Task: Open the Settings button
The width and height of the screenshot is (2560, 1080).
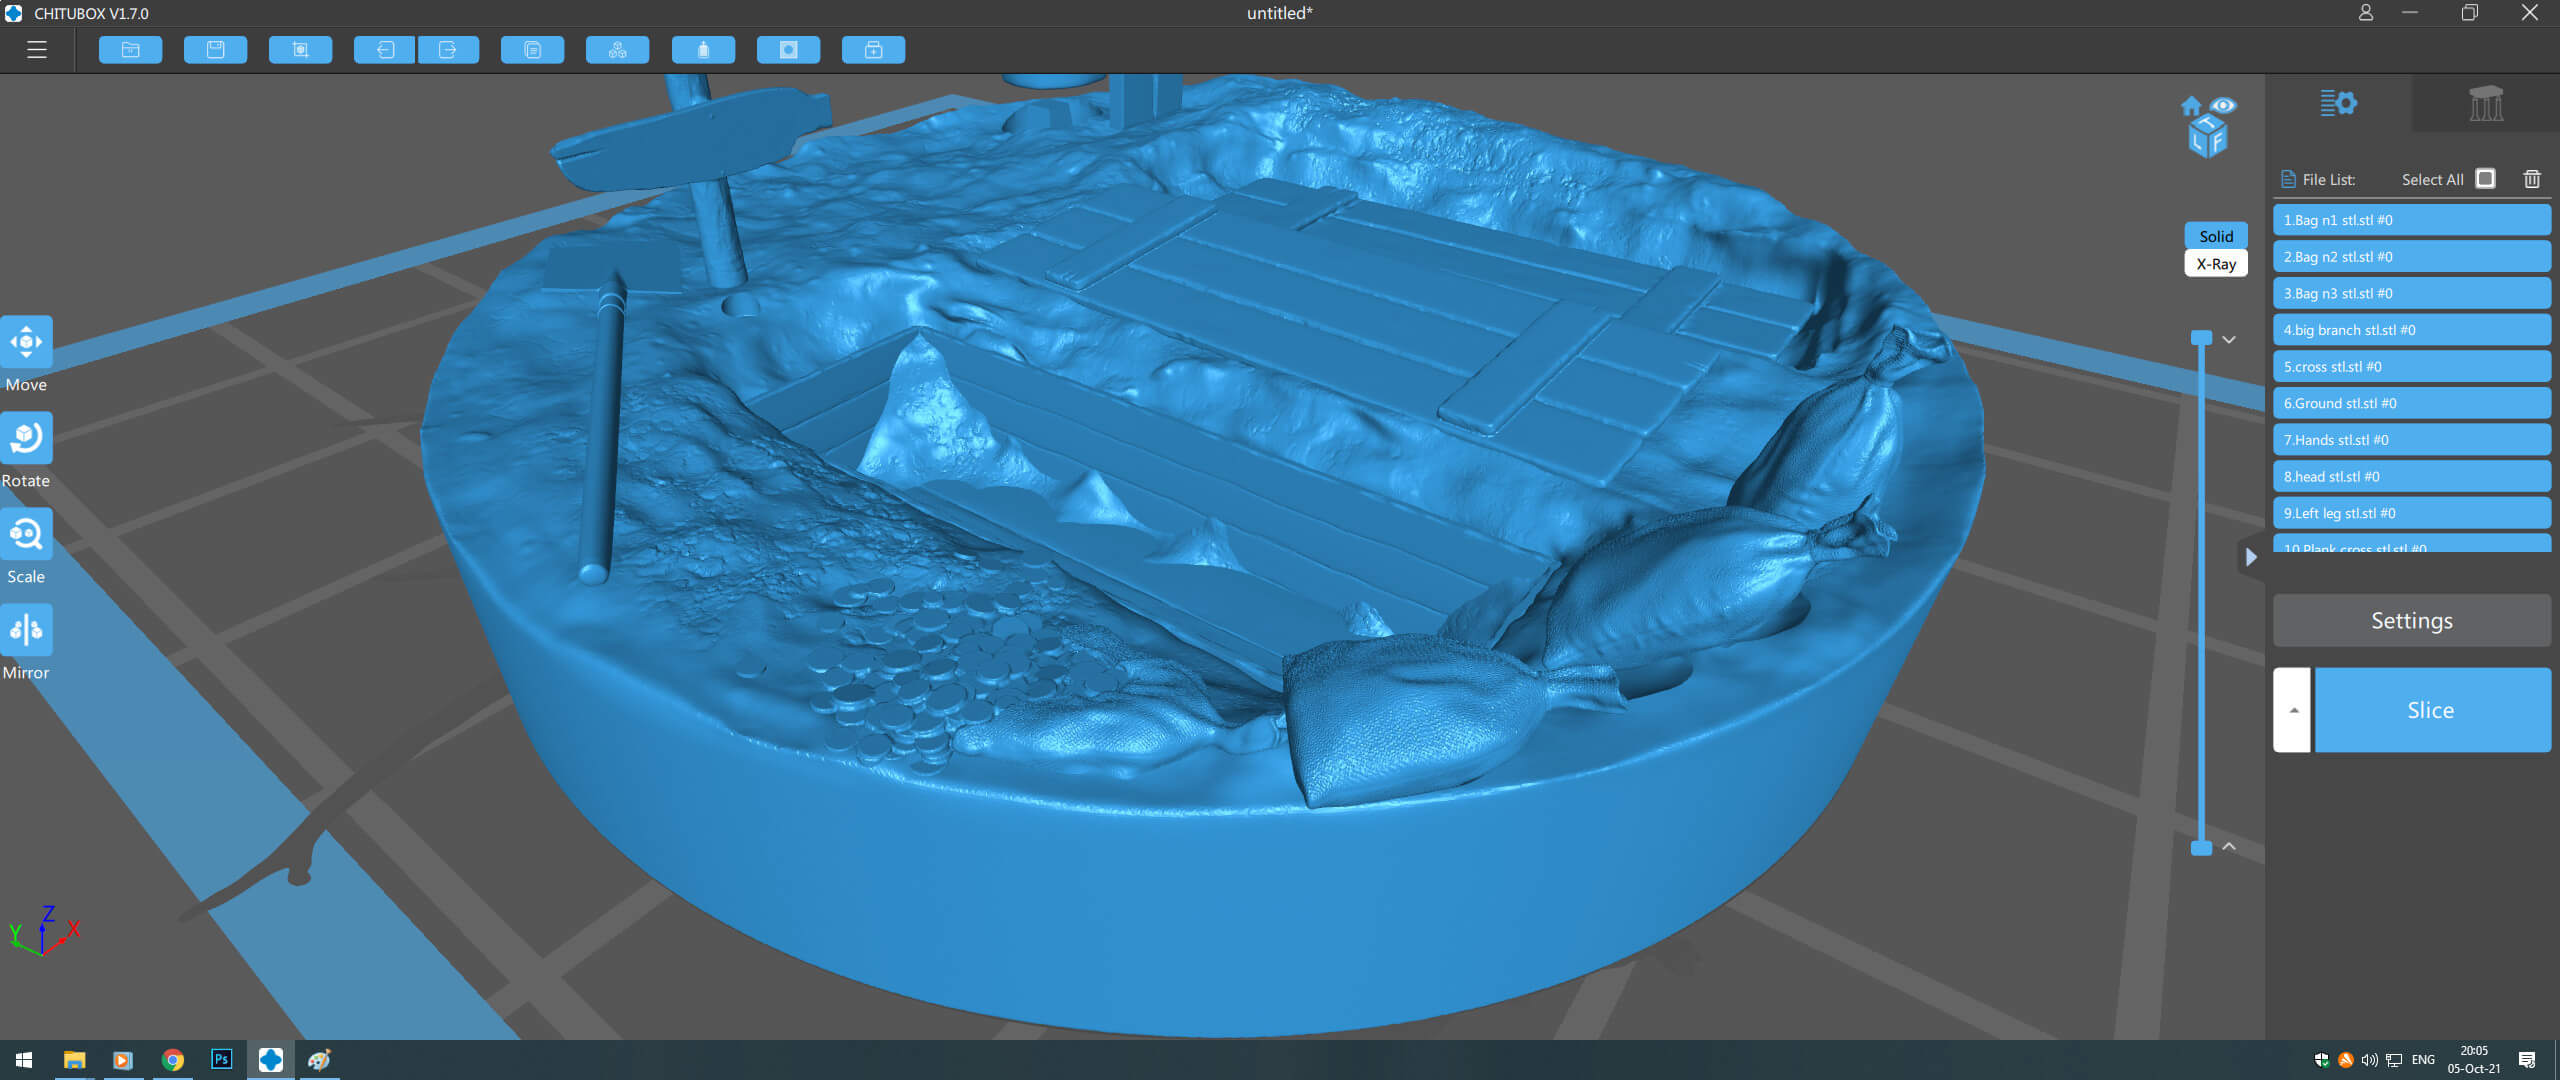Action: pos(2411,621)
